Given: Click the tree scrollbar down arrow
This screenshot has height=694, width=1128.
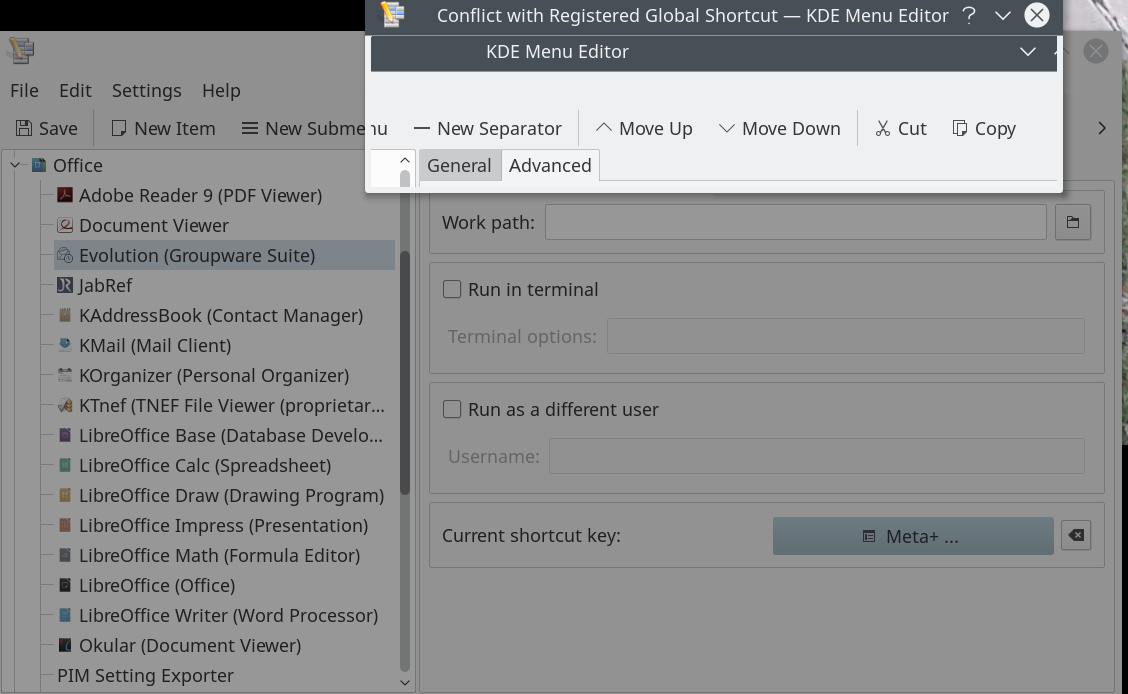Looking at the screenshot, I should click(x=404, y=682).
